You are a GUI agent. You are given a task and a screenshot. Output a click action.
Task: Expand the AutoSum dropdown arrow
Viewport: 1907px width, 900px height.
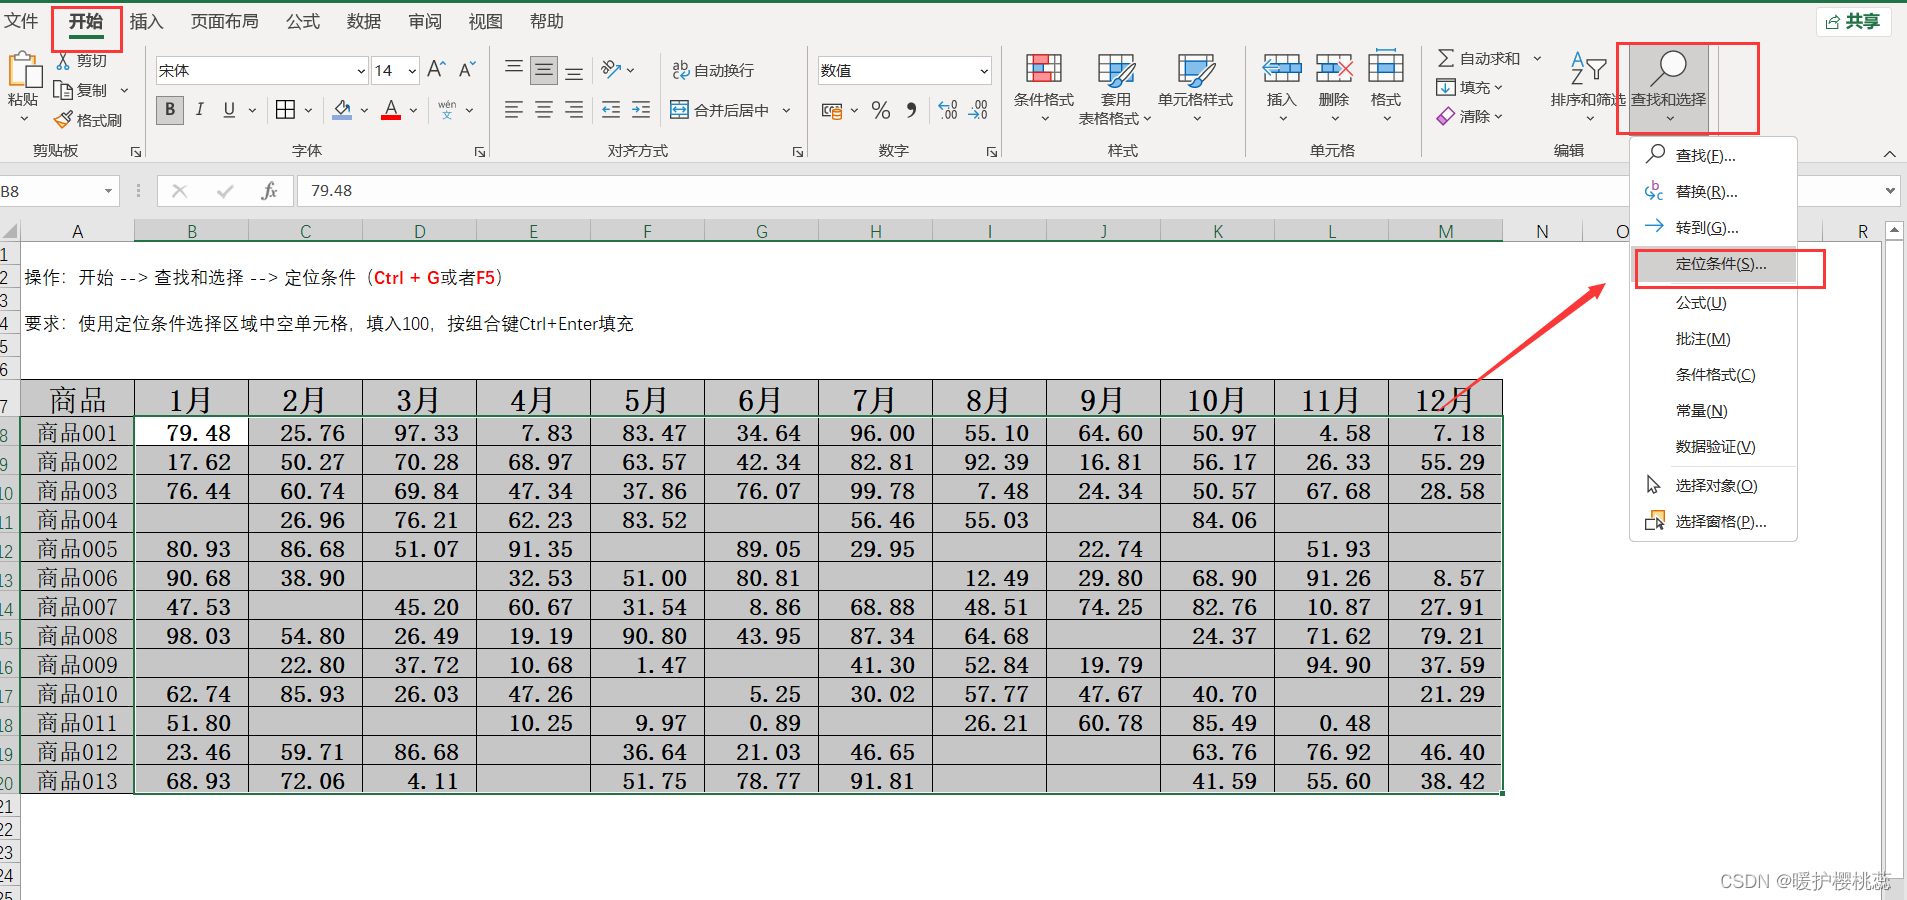pos(1538,59)
